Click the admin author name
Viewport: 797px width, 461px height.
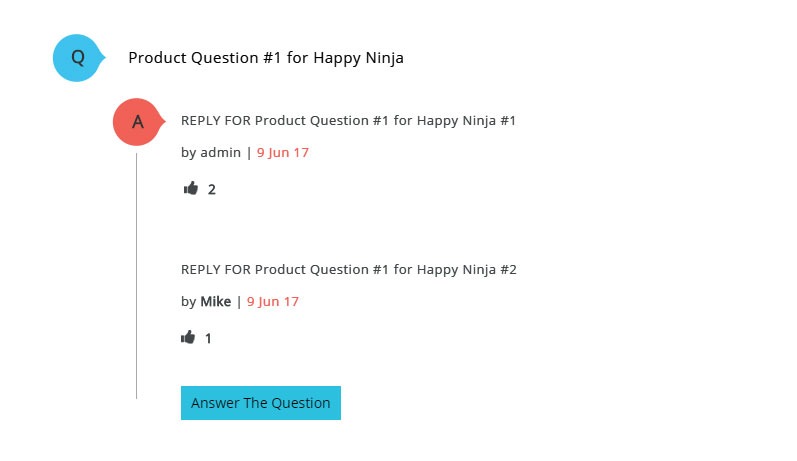(221, 152)
